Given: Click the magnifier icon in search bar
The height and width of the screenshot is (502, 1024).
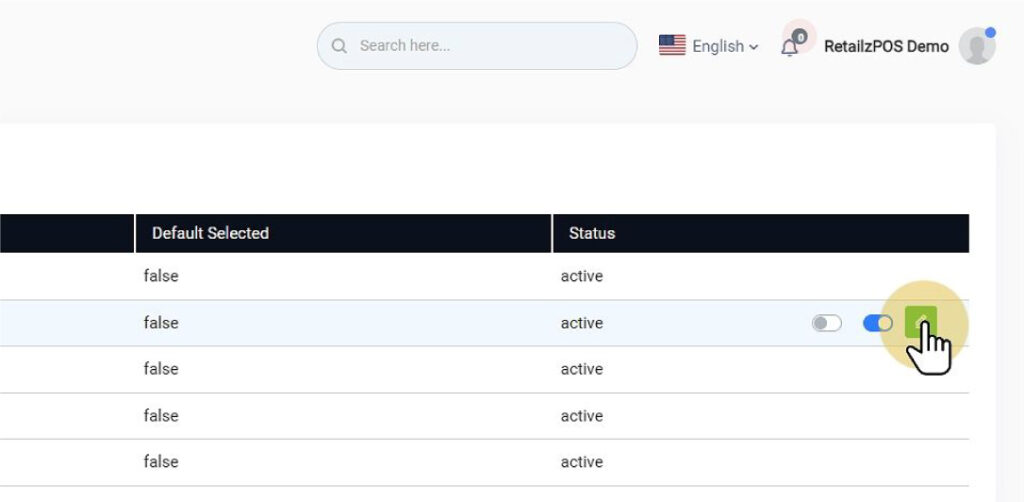Looking at the screenshot, I should [x=339, y=46].
